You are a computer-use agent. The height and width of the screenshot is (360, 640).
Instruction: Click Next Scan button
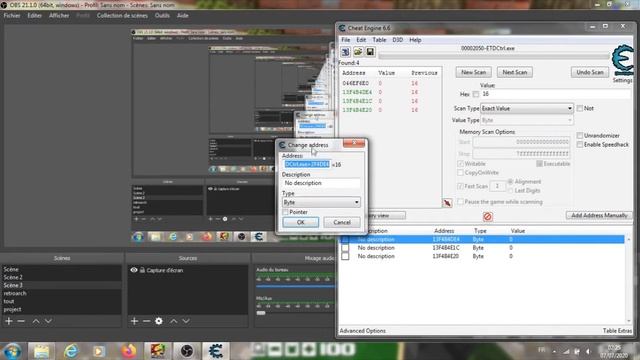(x=515, y=72)
